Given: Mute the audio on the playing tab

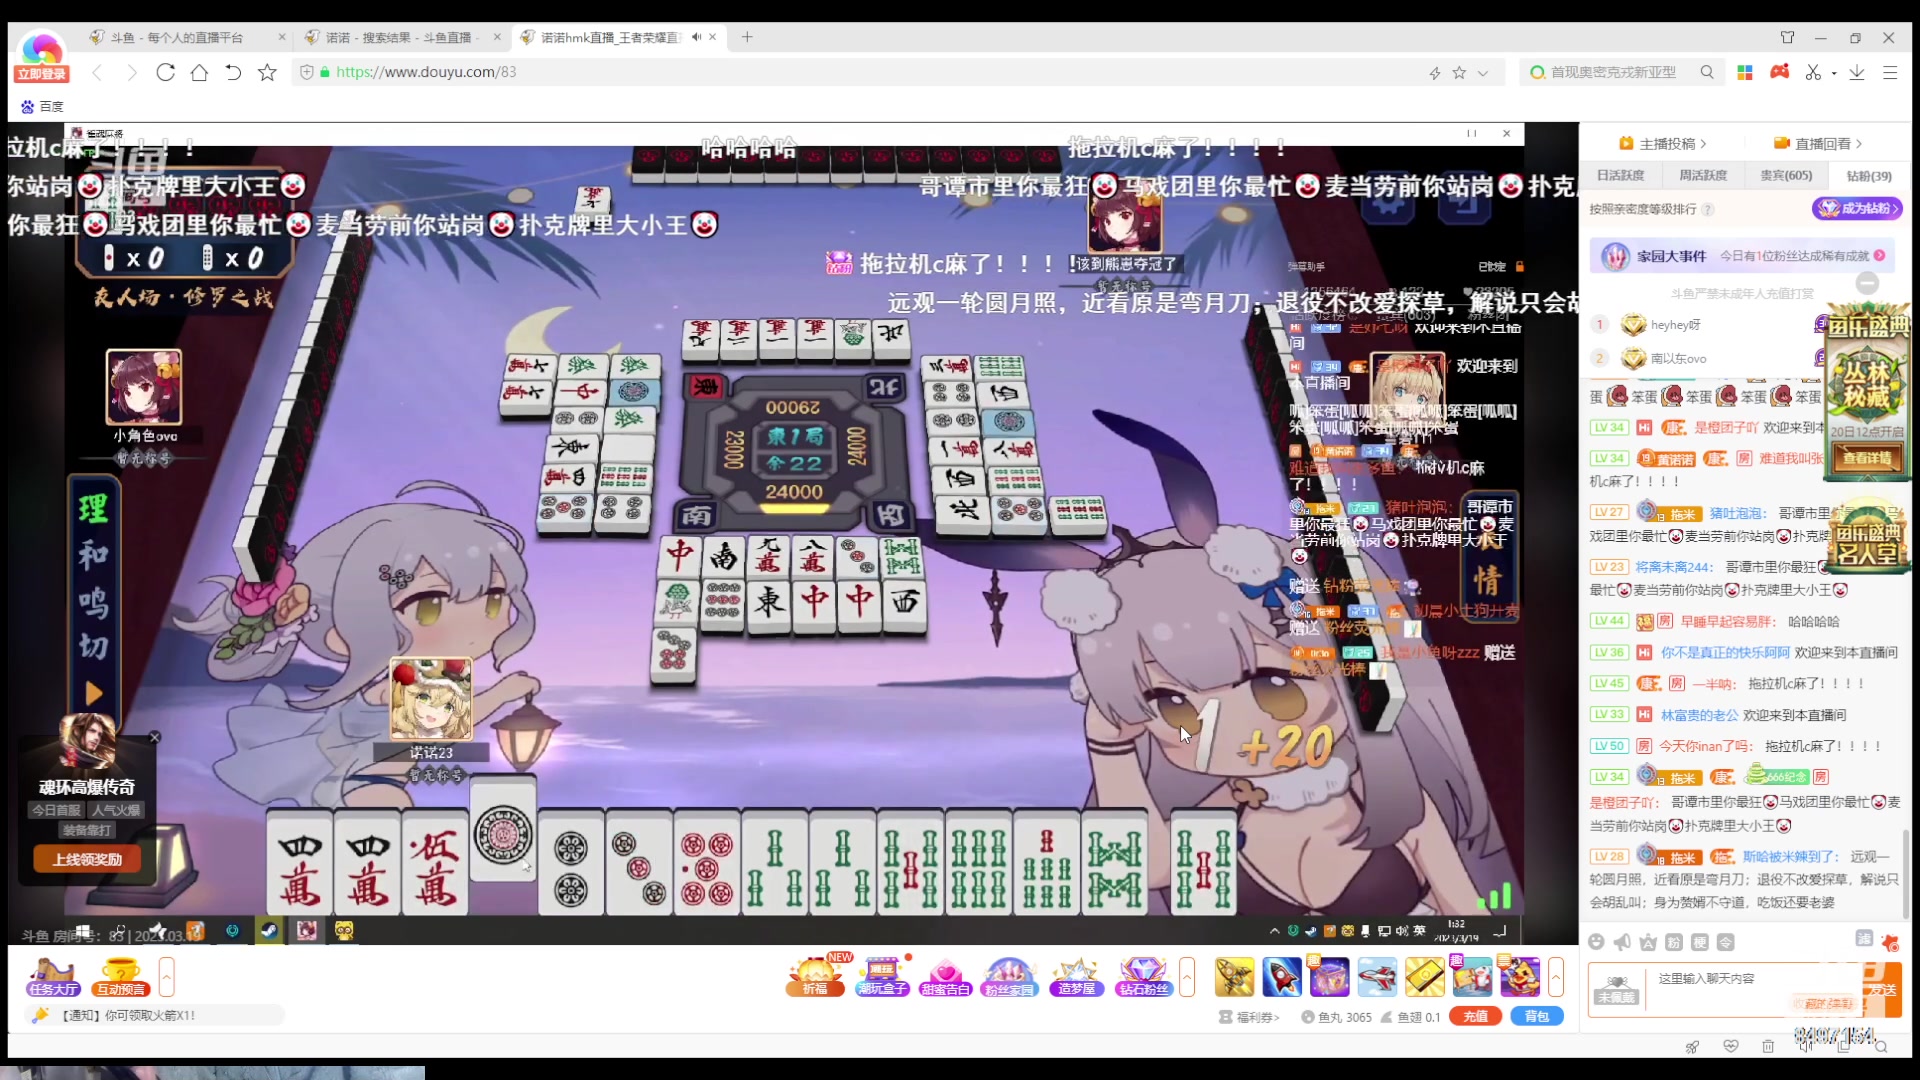Looking at the screenshot, I should pos(696,37).
